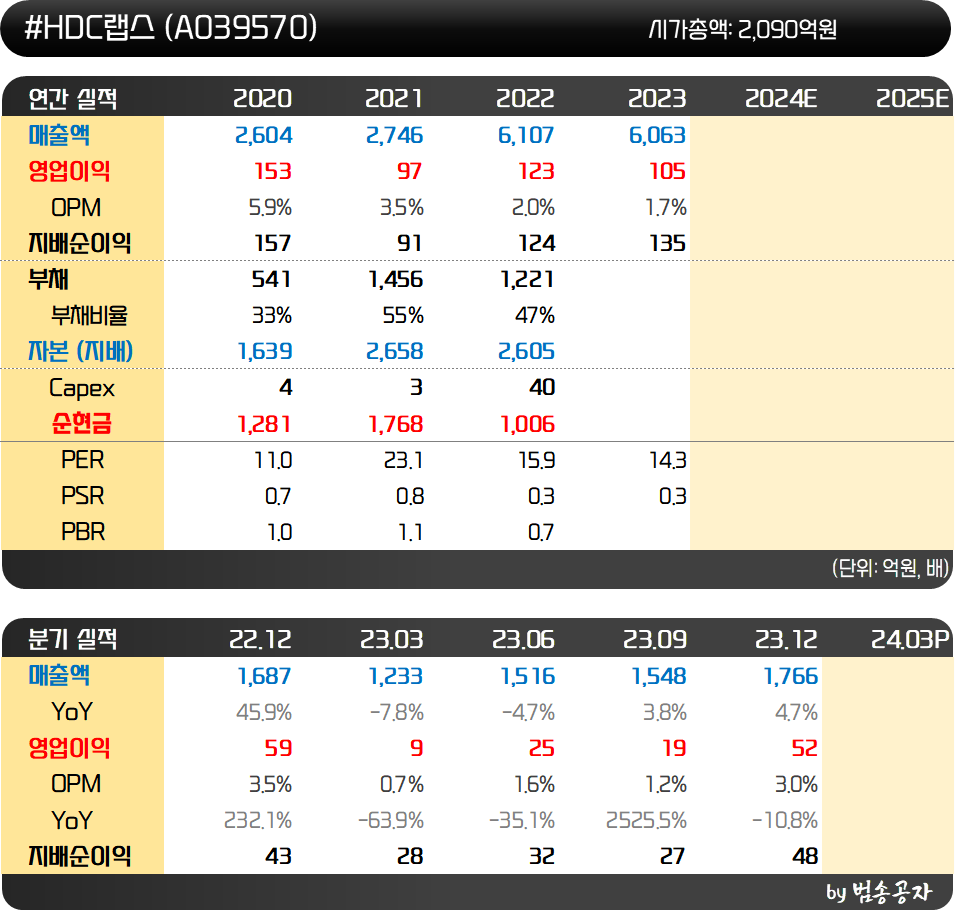Click the 분기 실적 header label
The width and height of the screenshot is (955, 911).
click(x=72, y=639)
